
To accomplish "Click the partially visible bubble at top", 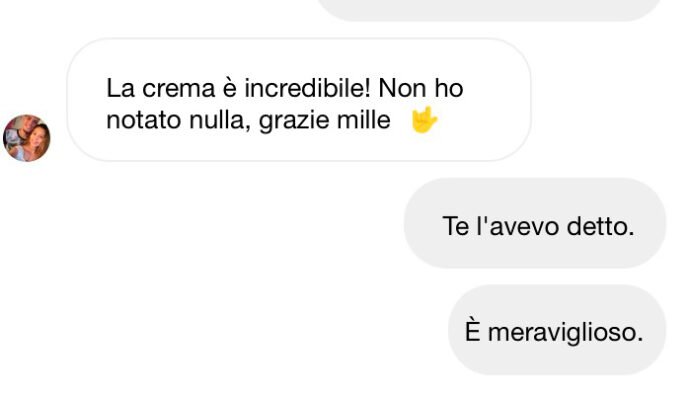I will click(490, 9).
